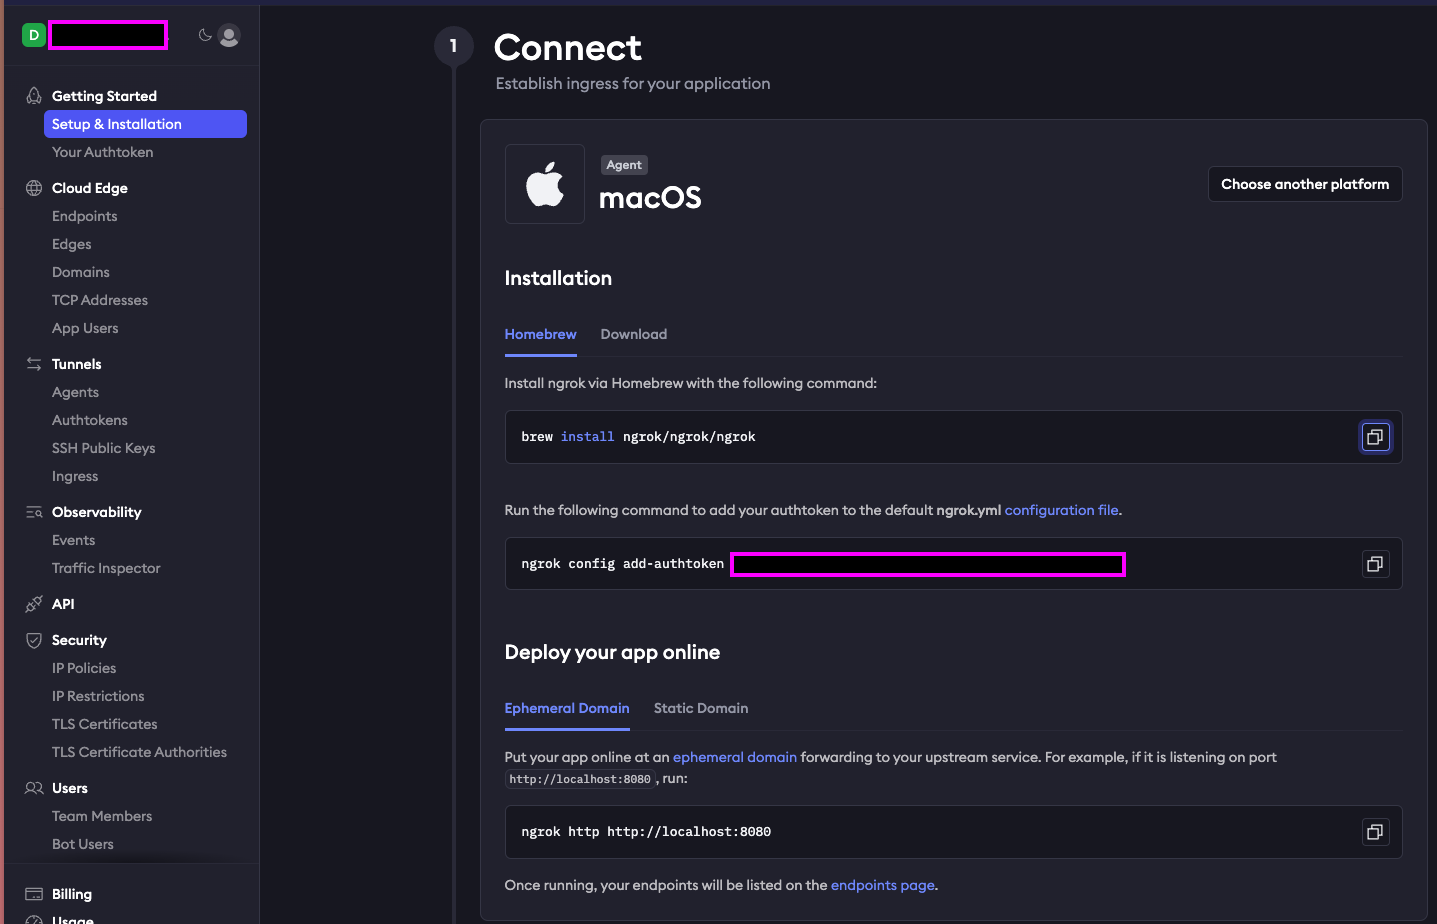Go to IP Restrictions

[98, 696]
